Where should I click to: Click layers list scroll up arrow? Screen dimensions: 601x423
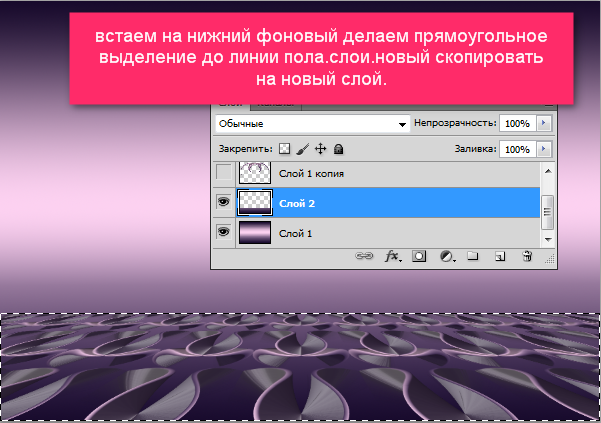[x=548, y=171]
